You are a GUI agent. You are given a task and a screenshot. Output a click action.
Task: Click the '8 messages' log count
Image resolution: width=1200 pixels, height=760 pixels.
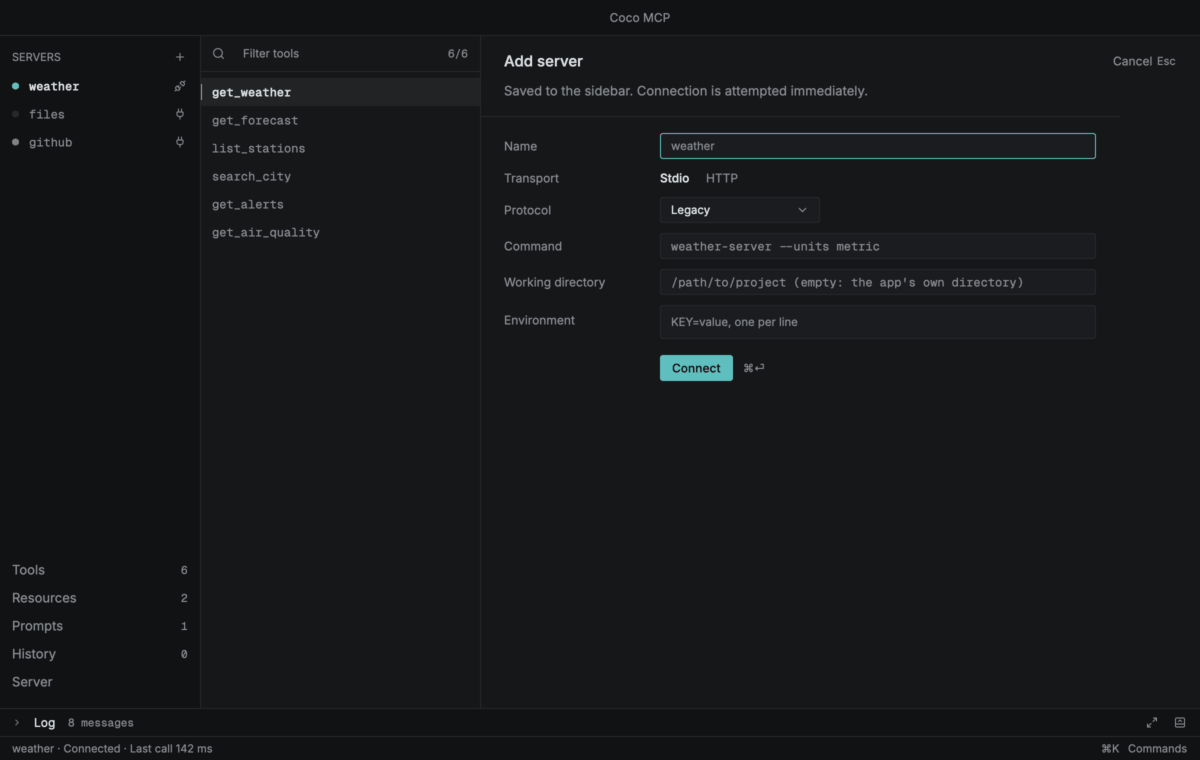pos(100,722)
